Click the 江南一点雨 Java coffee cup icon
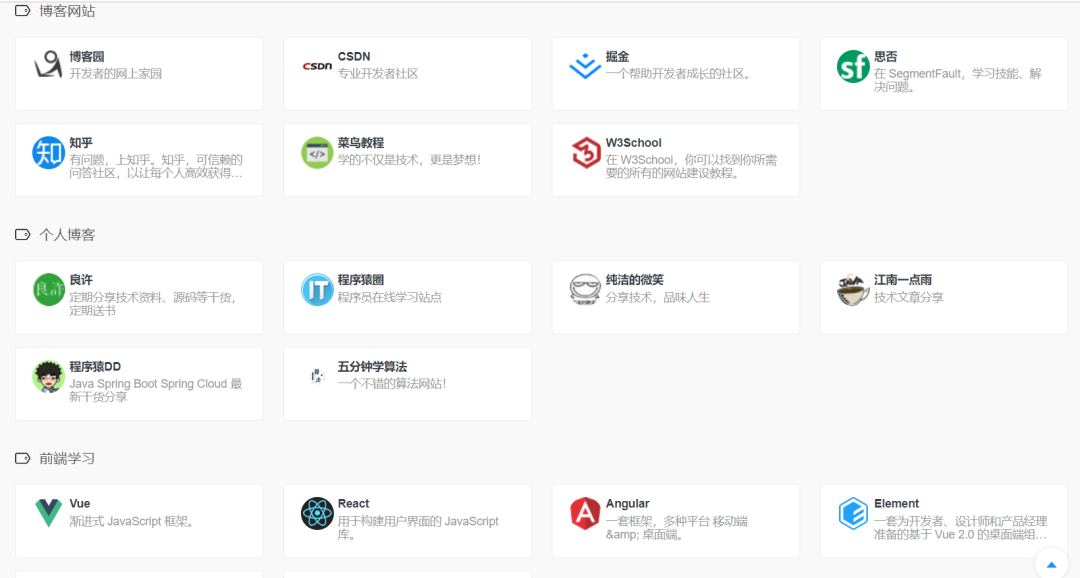The height and width of the screenshot is (578, 1080). [853, 289]
